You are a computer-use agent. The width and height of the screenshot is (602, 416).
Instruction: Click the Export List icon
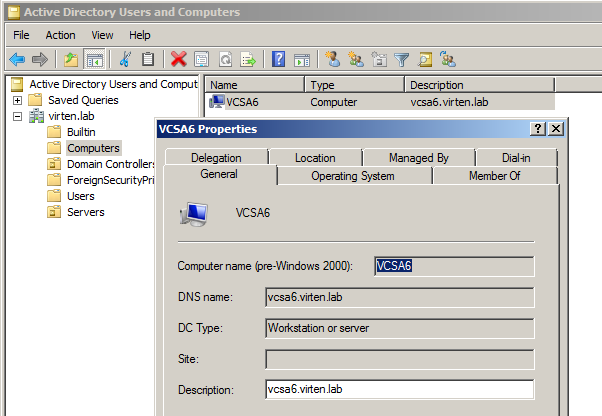coord(248,59)
